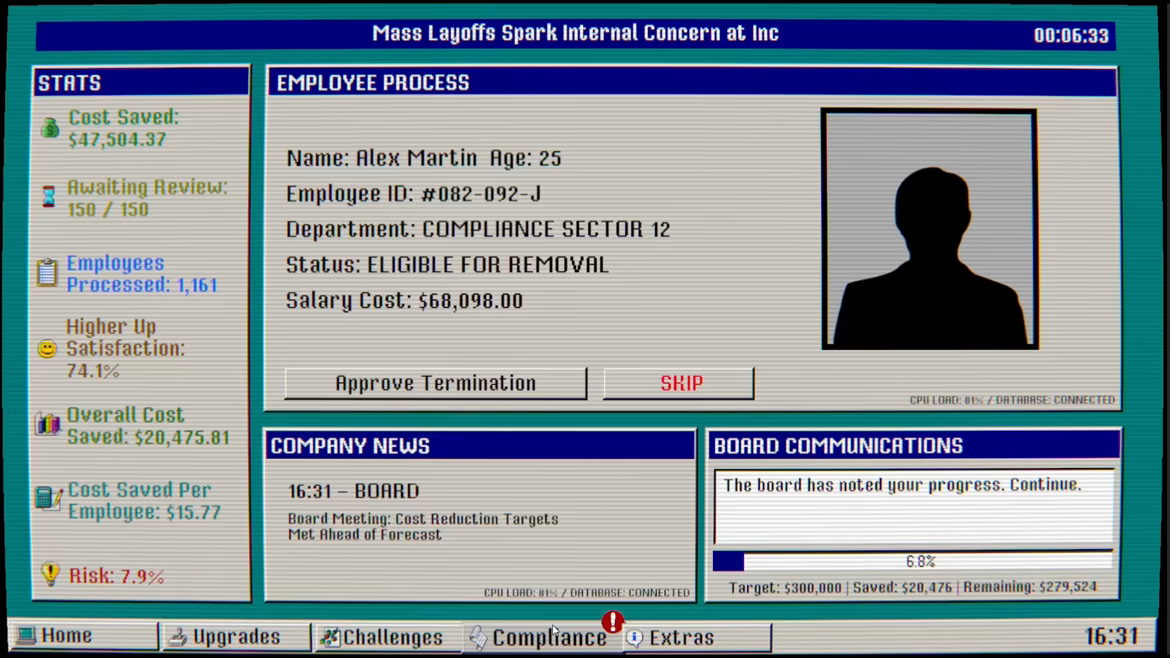Click the hourglass icon beside Awaiting Review
The image size is (1170, 658).
tap(49, 197)
